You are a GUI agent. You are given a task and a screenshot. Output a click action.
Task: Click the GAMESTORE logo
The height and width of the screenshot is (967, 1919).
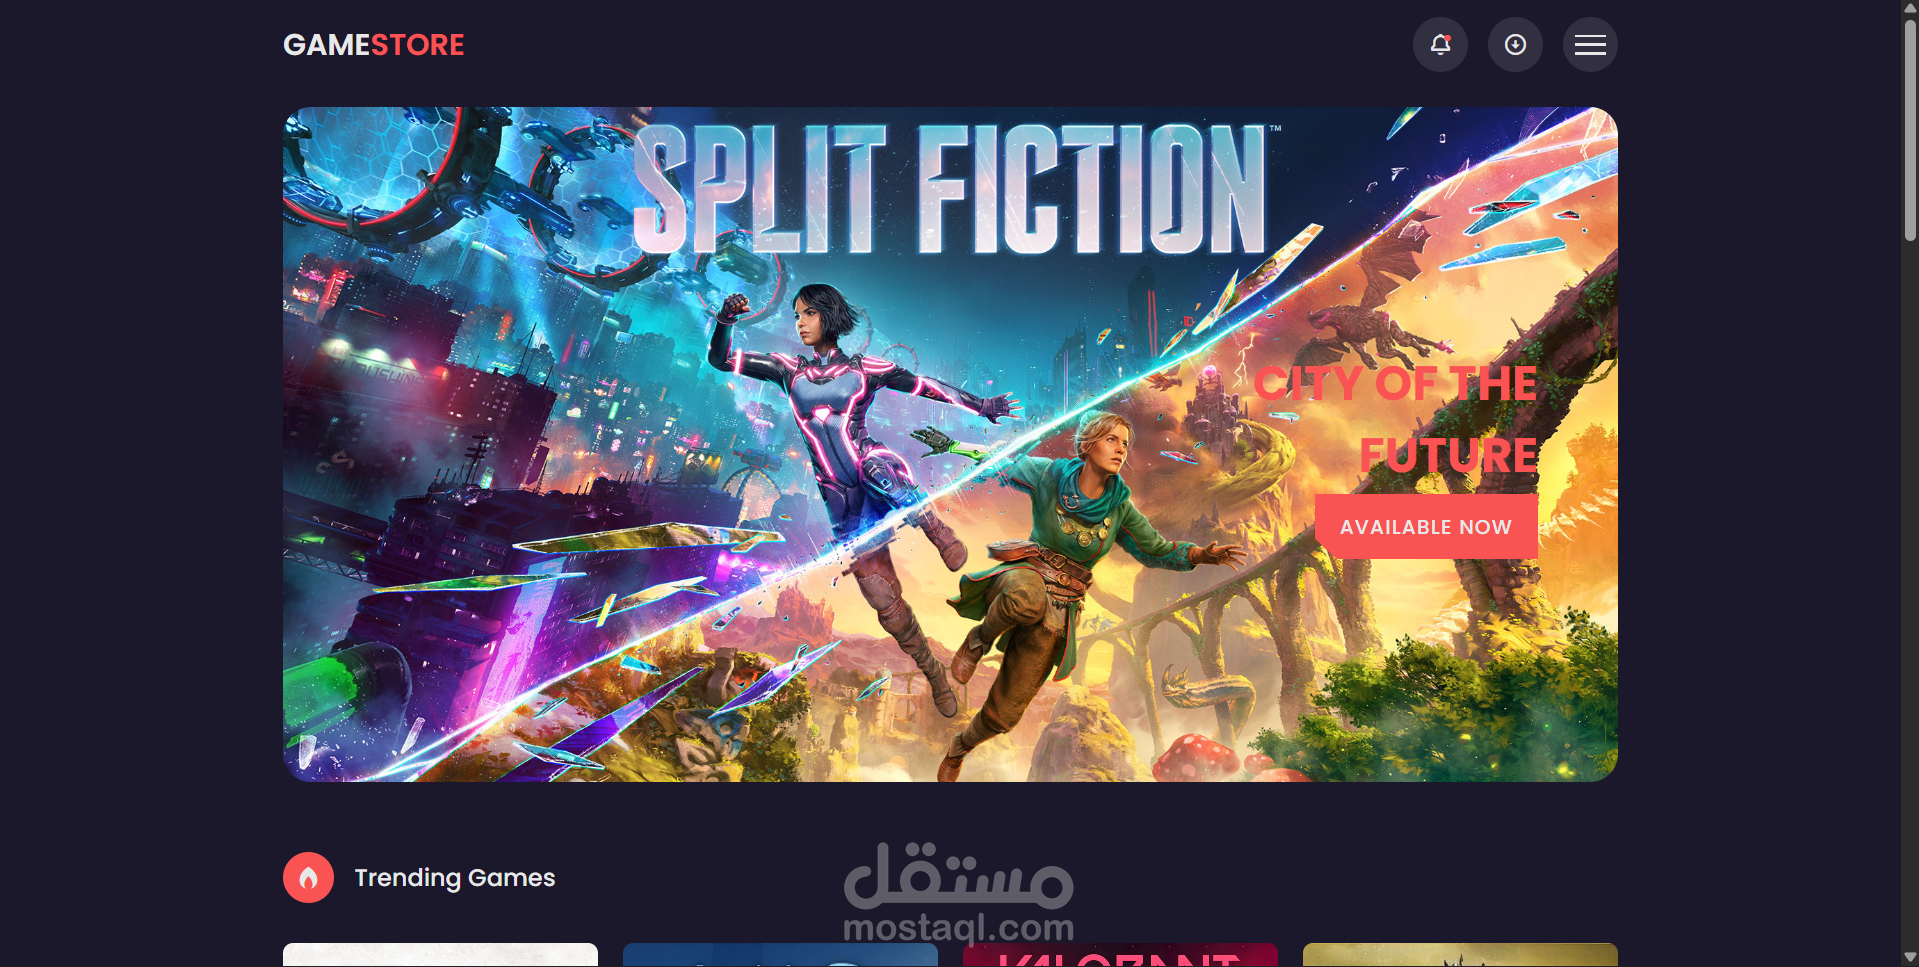(374, 45)
